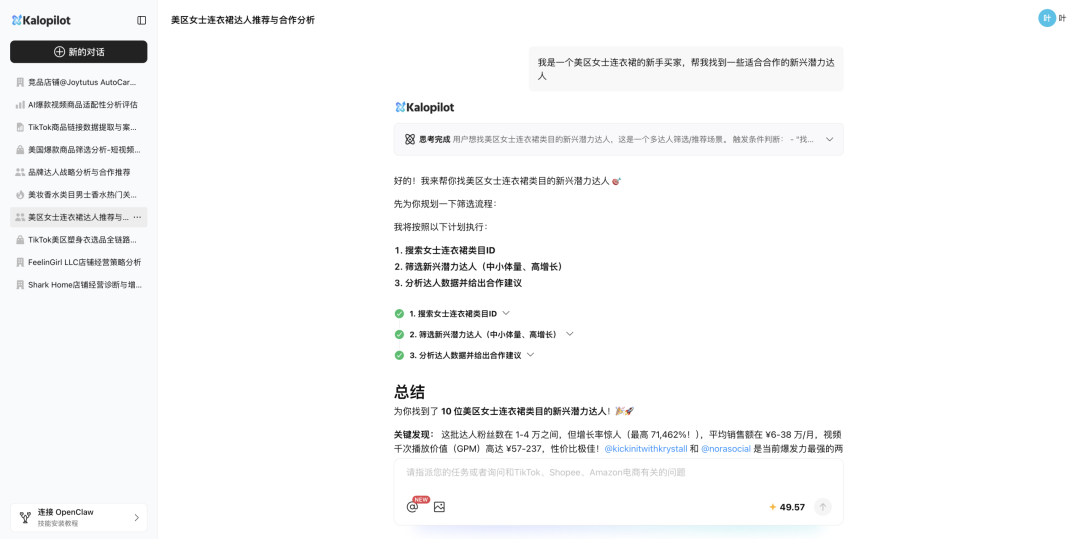Click the @ mention icon with NEW badge

pyautogui.click(x=412, y=507)
